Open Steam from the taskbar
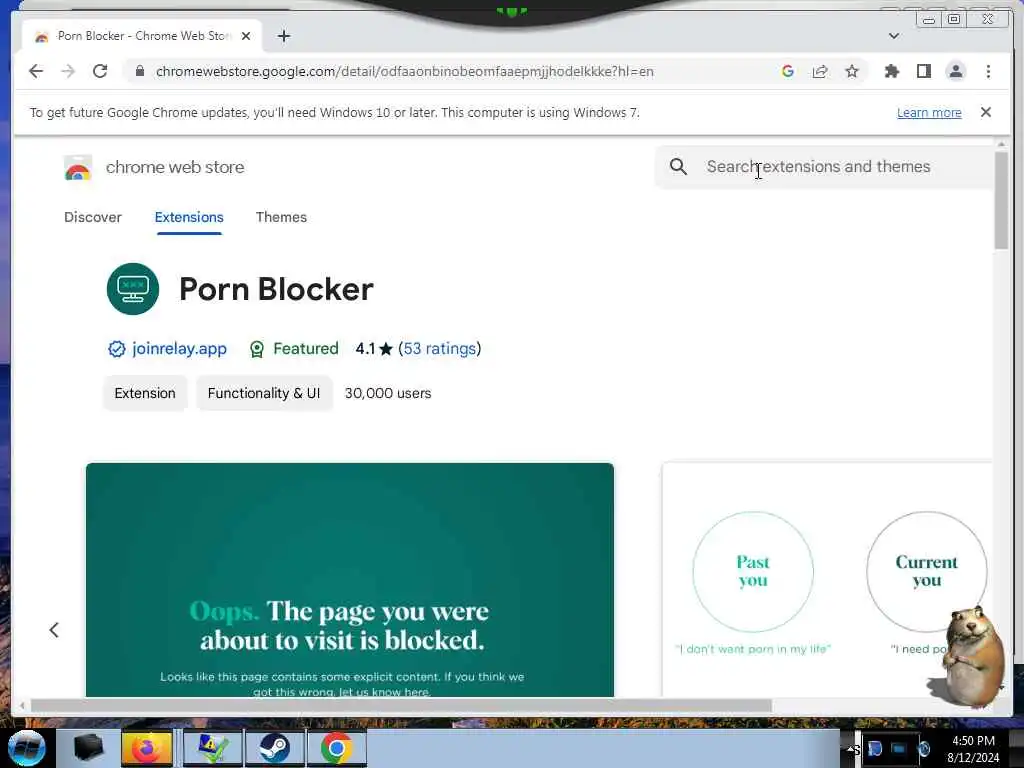 tap(274, 748)
